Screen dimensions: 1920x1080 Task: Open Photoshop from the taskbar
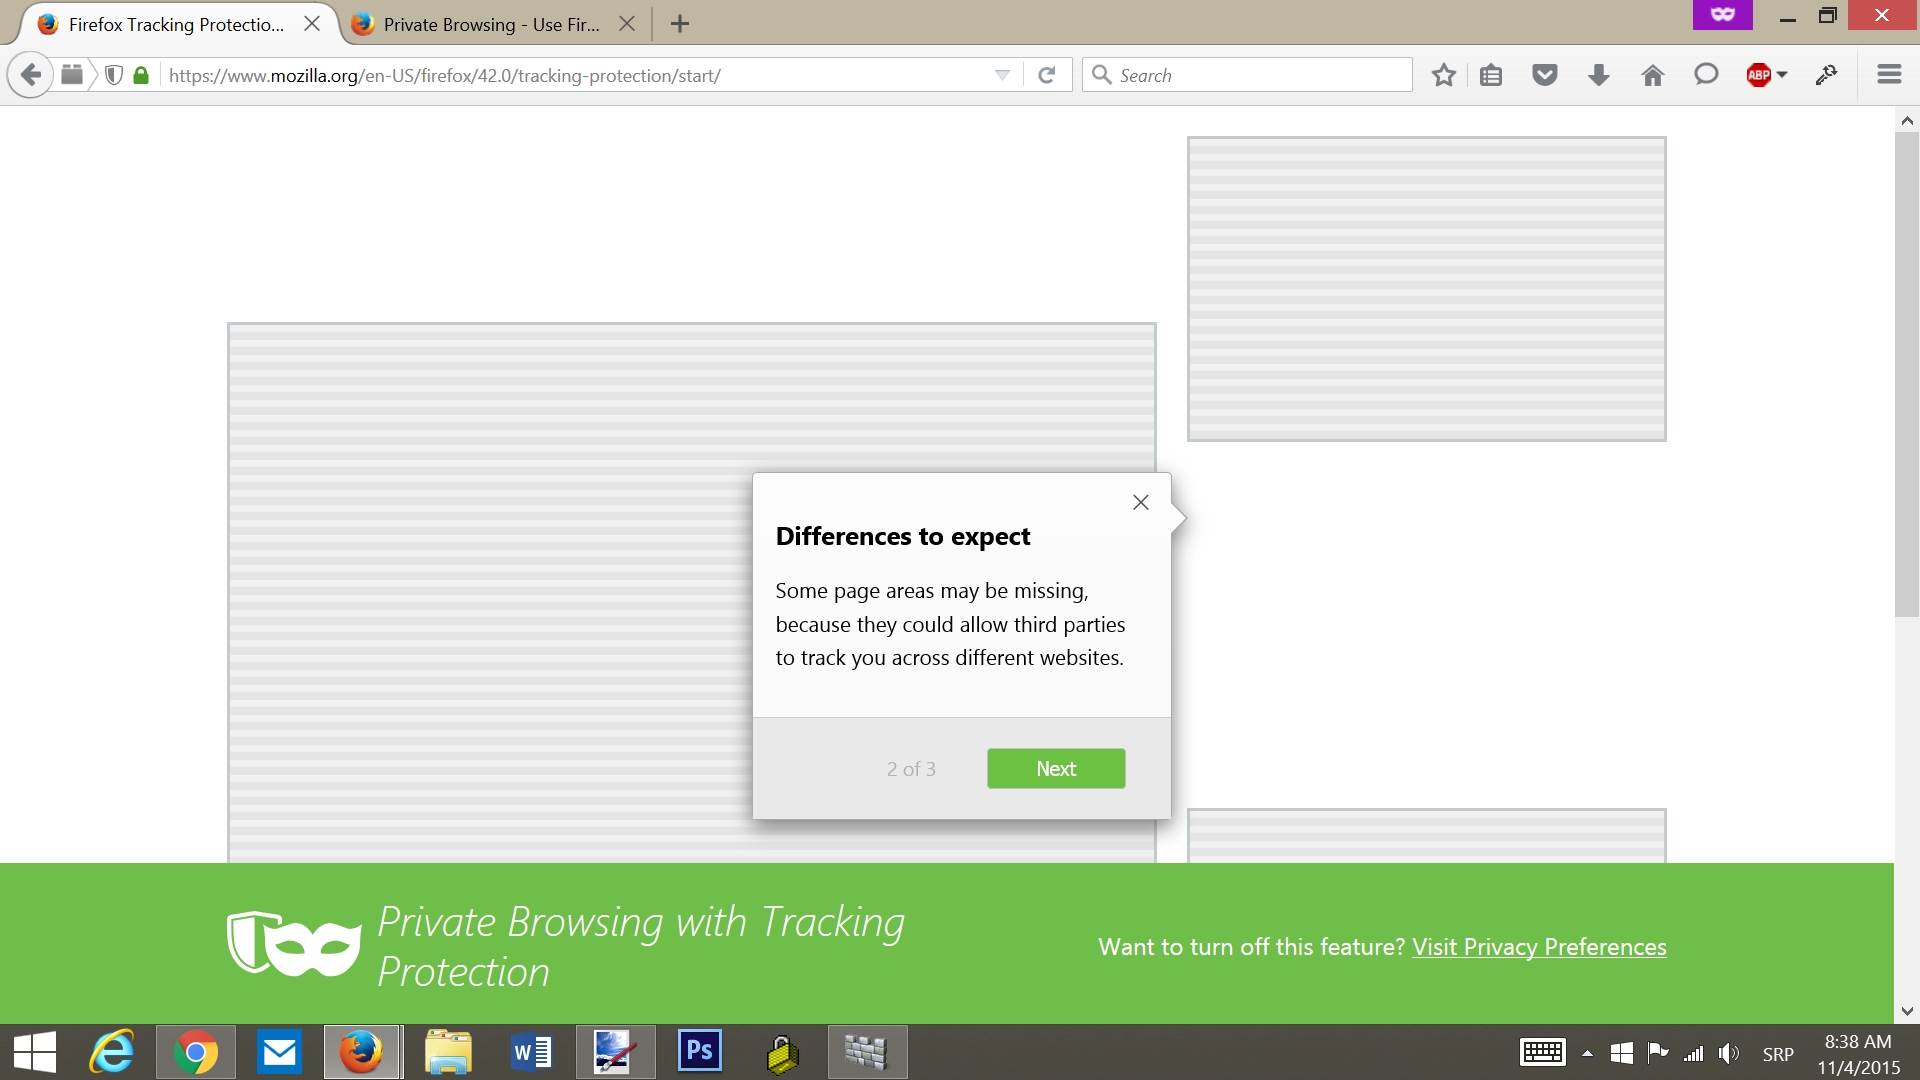699,1051
